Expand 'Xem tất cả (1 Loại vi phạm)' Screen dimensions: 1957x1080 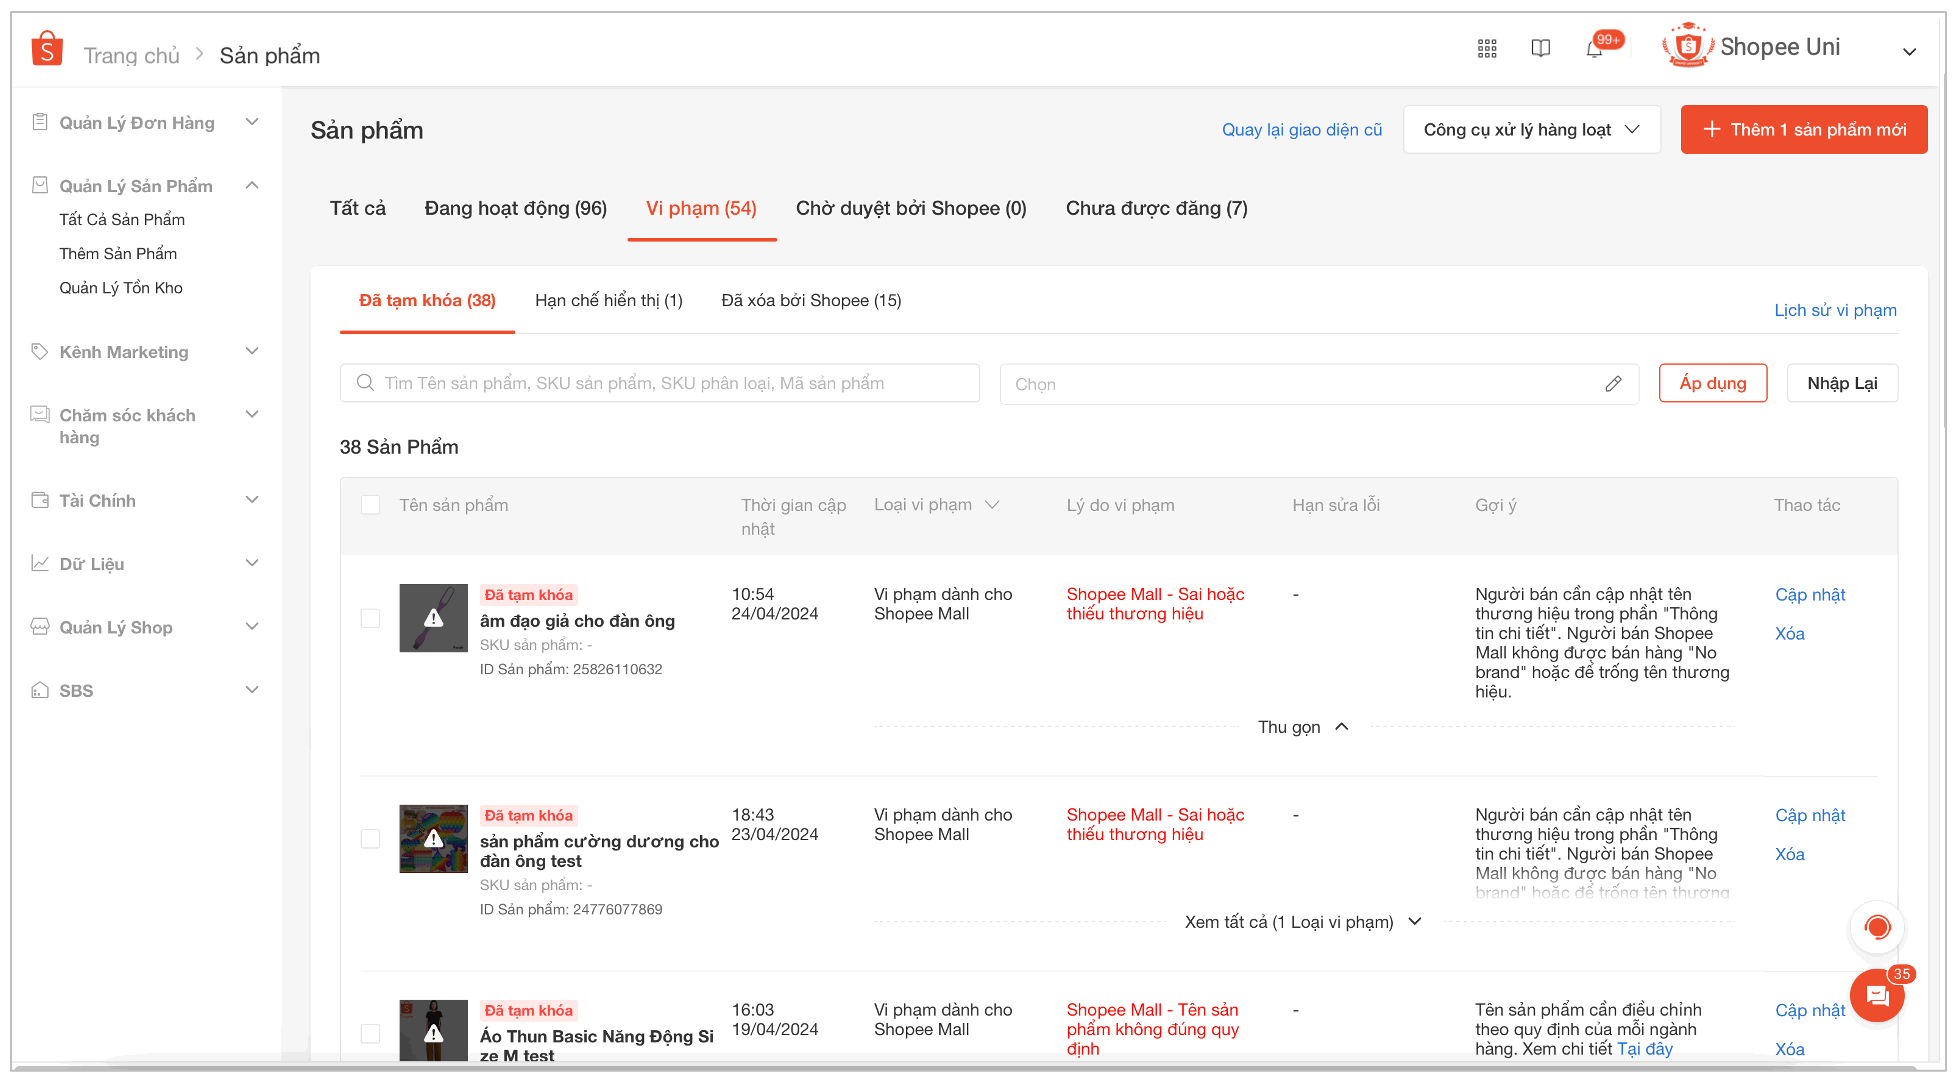[x=1302, y=922]
